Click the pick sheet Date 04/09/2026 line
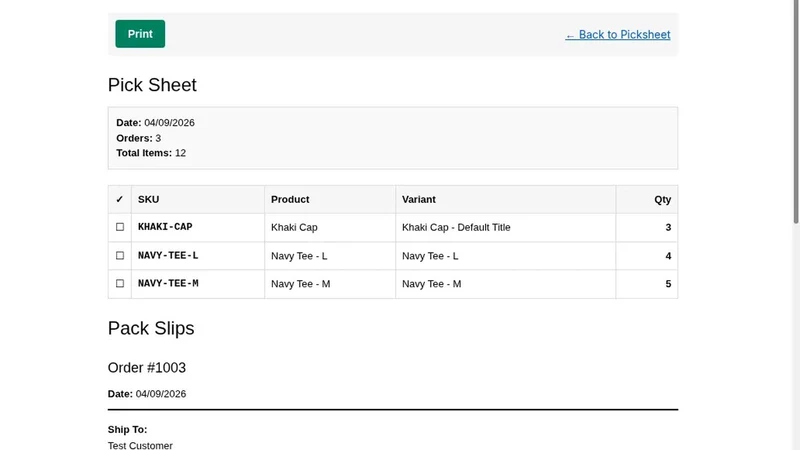The image size is (800, 450). pos(155,123)
